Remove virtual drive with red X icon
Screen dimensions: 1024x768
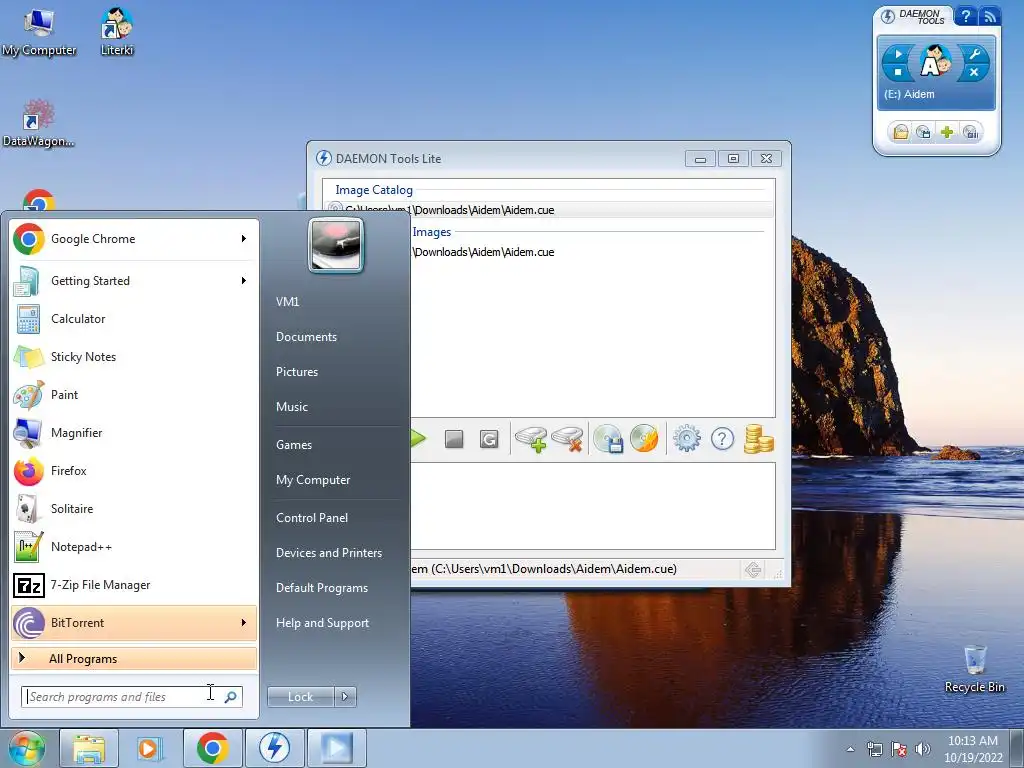(x=568, y=439)
